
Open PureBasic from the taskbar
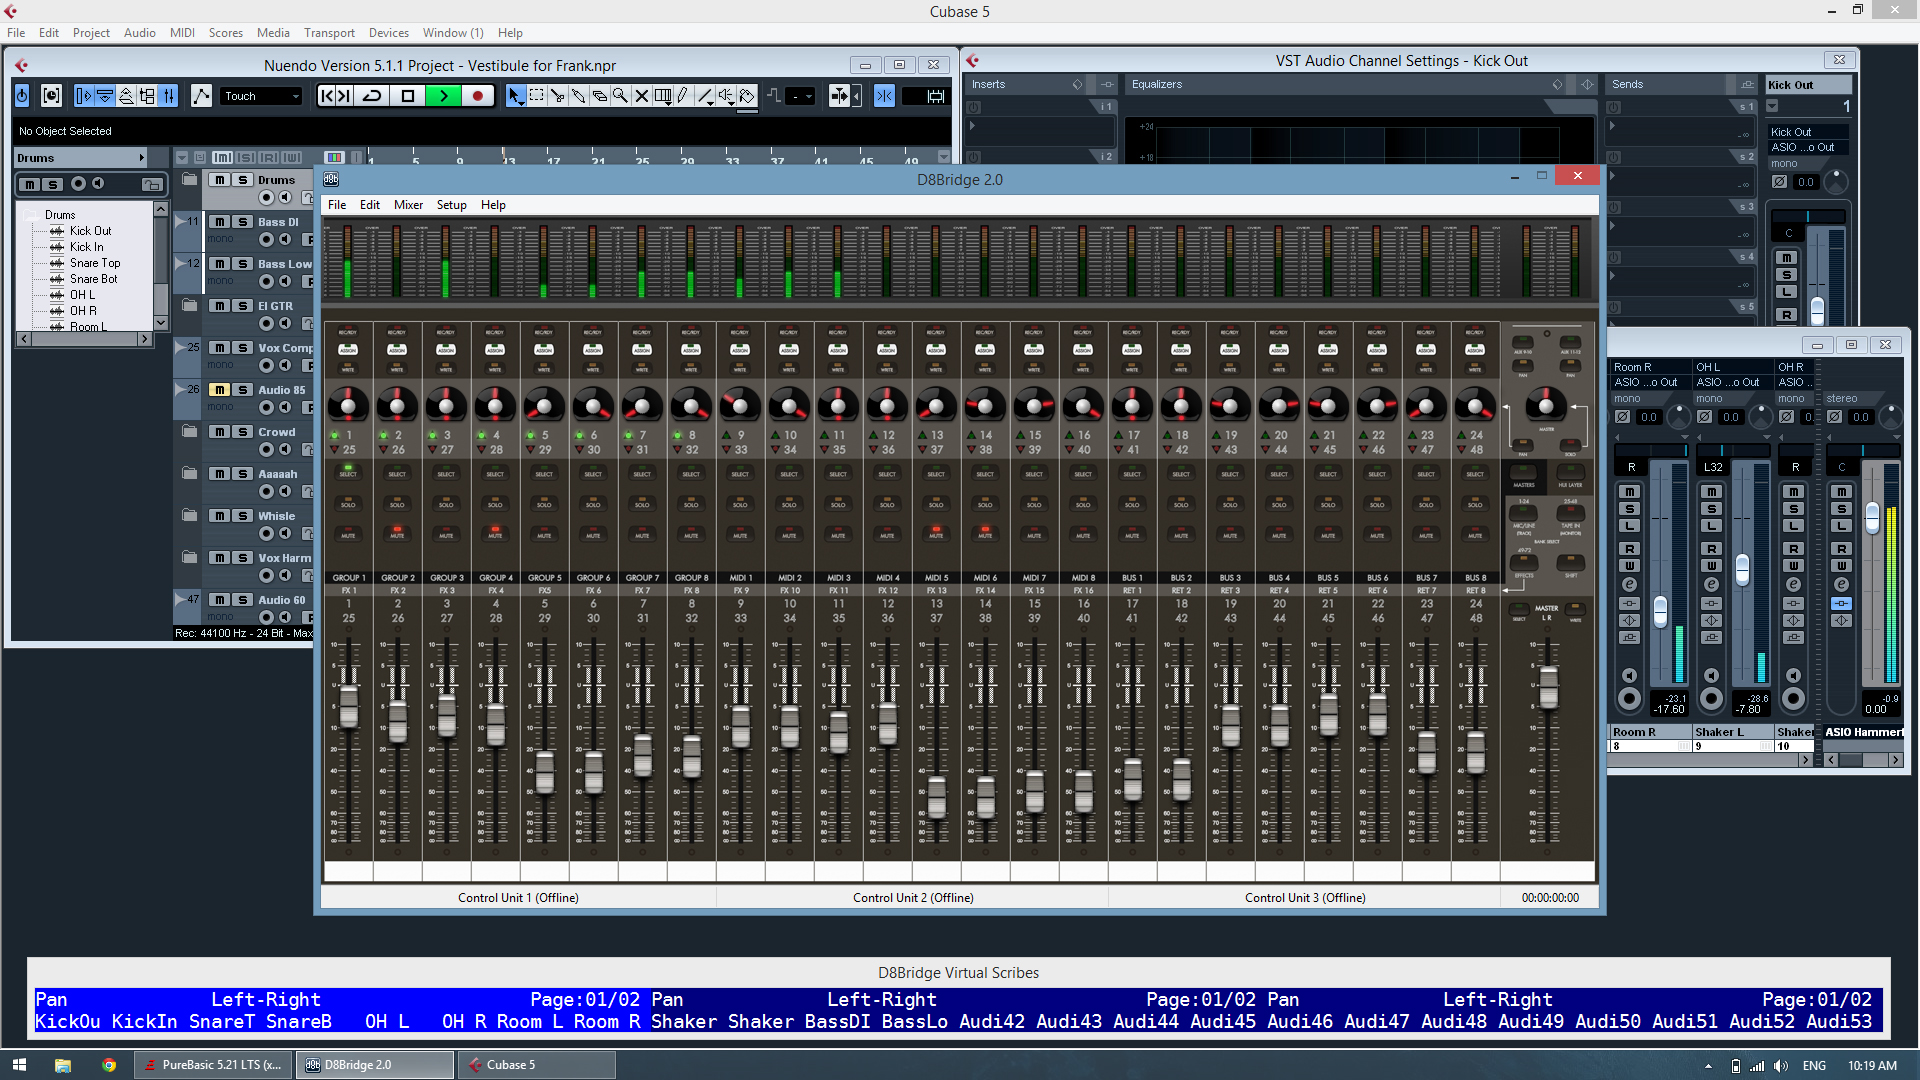[x=214, y=1065]
